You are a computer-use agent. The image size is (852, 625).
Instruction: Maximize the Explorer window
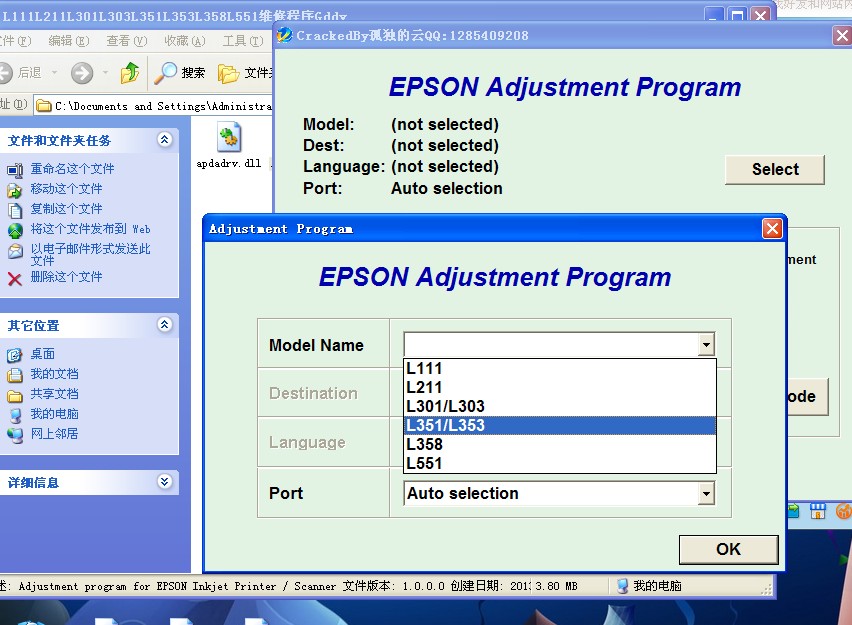(x=737, y=15)
